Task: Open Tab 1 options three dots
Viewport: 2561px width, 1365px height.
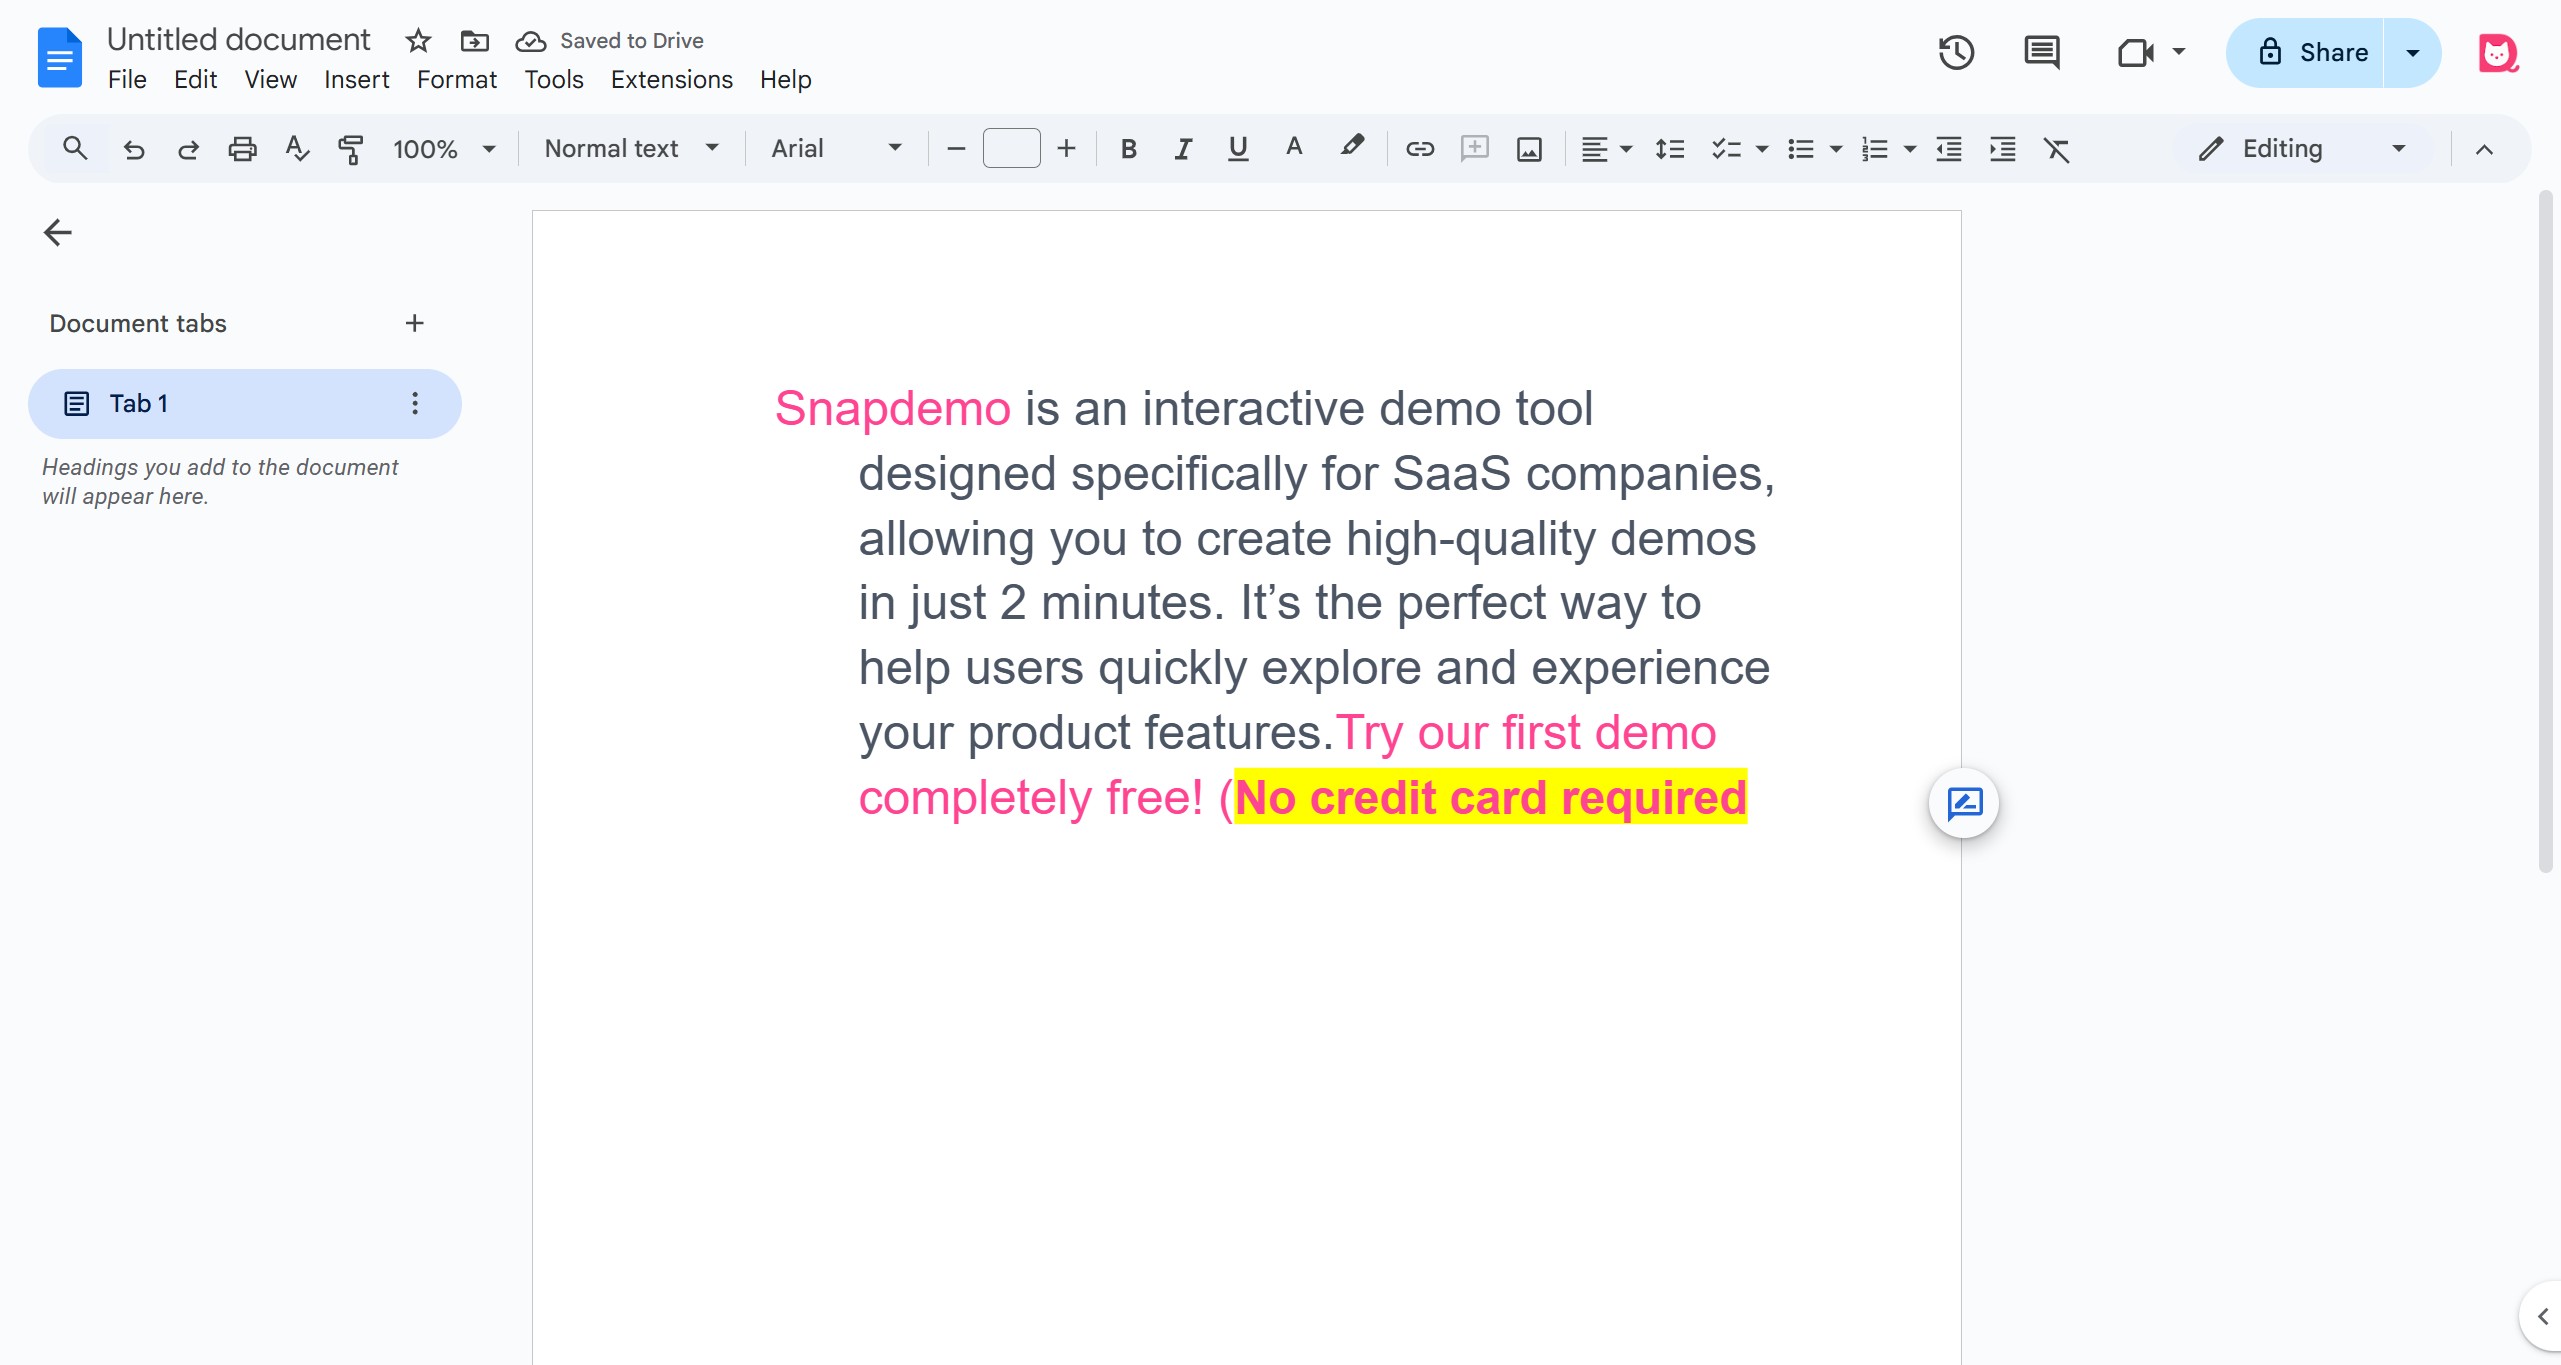Action: (x=415, y=404)
